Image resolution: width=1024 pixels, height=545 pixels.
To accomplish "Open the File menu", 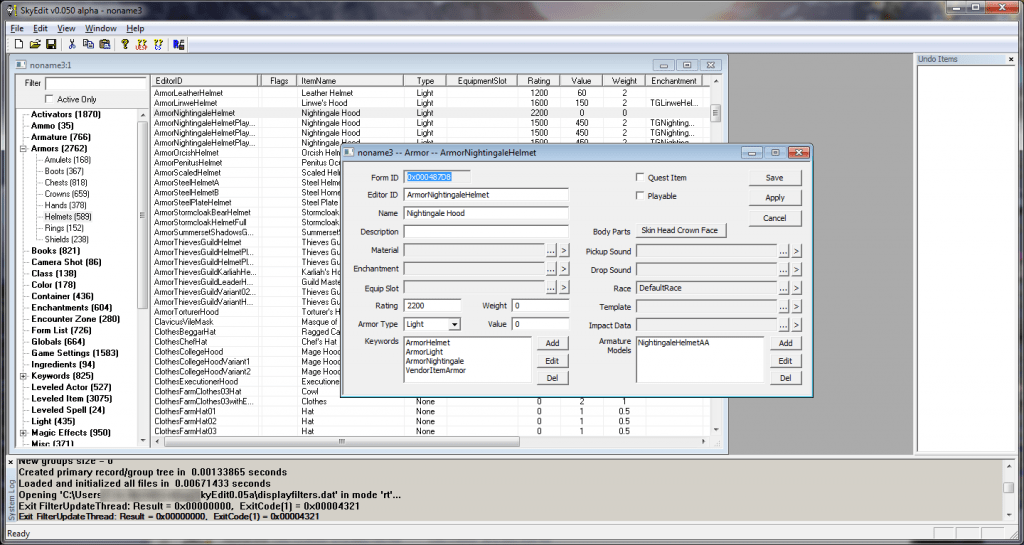I will 17,28.
